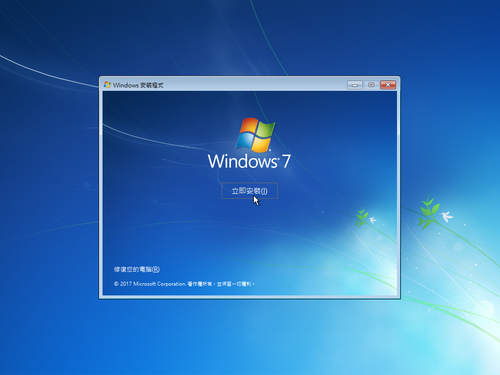Click the Windows setup icon in title bar
This screenshot has width=500, height=375.
tap(107, 85)
